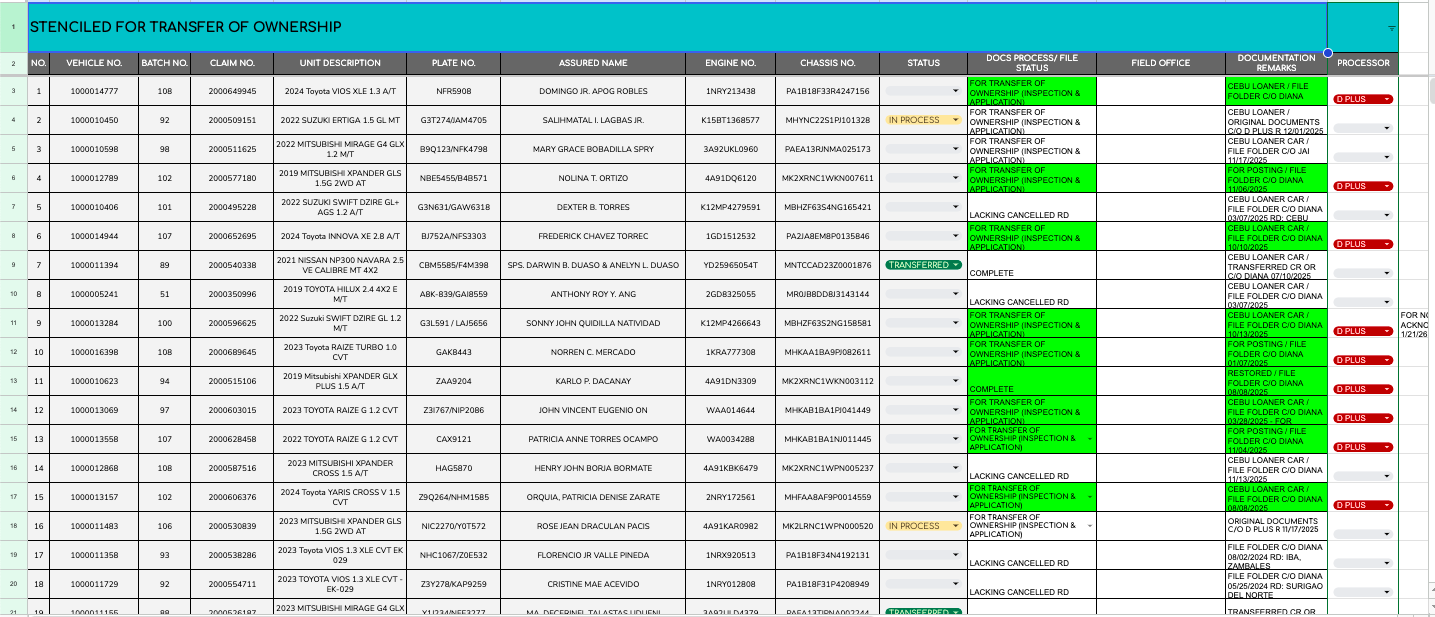Select claim number cell 2000509151
Screen dimensions: 1435x617
(232, 120)
